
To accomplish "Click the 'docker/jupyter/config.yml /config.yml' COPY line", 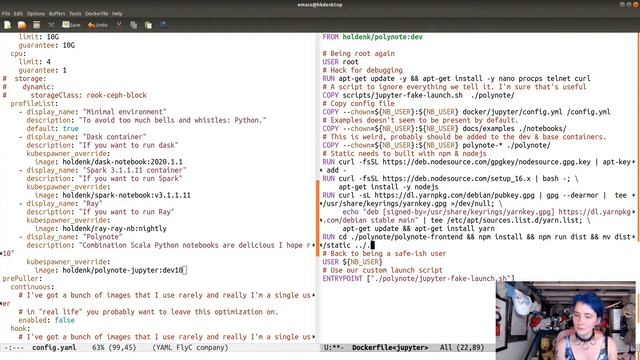I will [466, 112].
